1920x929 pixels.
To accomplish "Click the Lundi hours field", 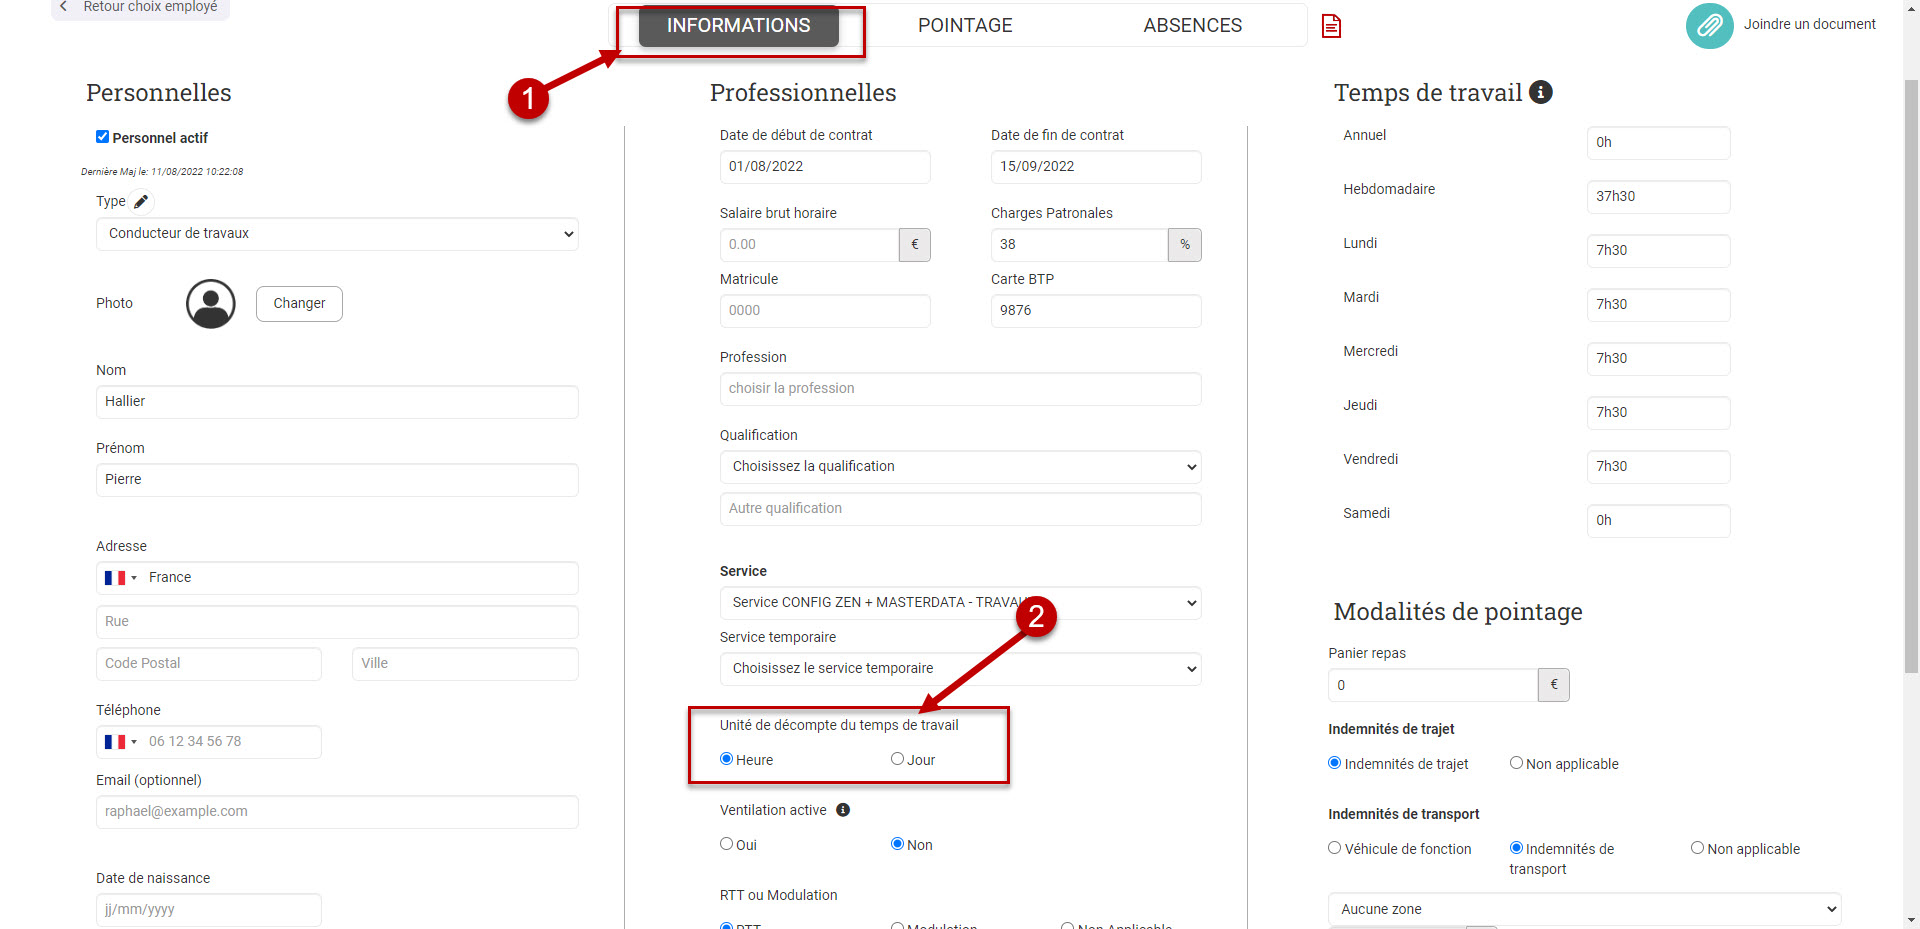I will [x=1658, y=251].
